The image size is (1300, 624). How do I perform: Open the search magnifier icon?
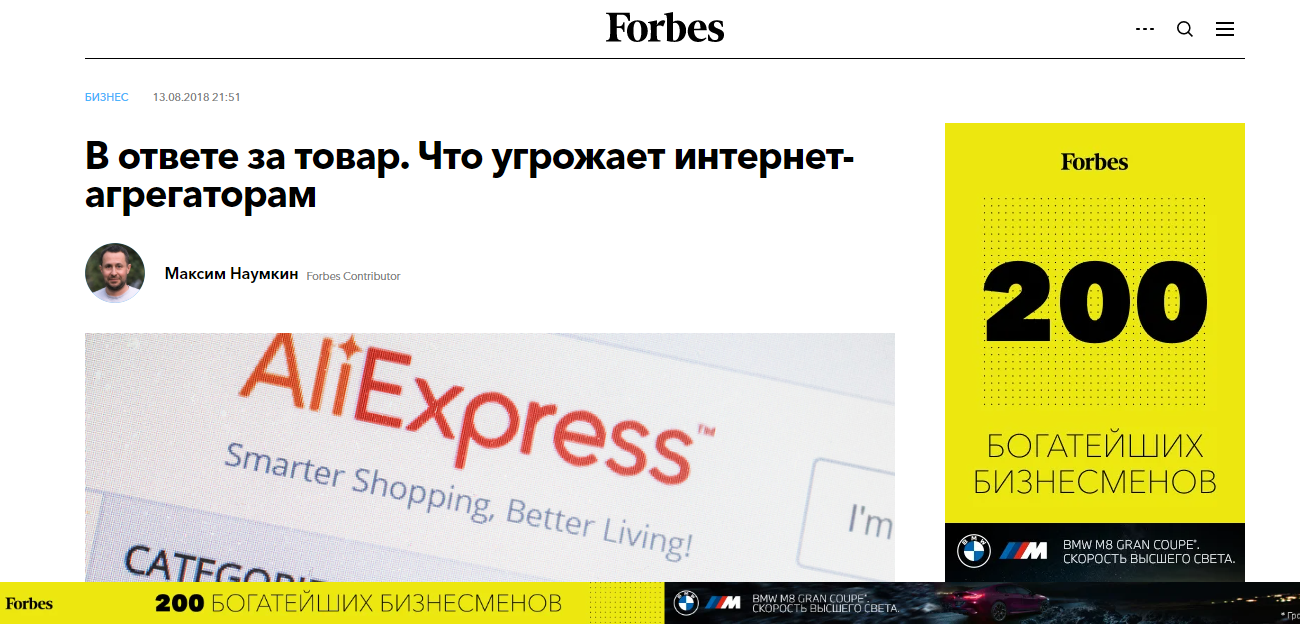pos(1185,29)
